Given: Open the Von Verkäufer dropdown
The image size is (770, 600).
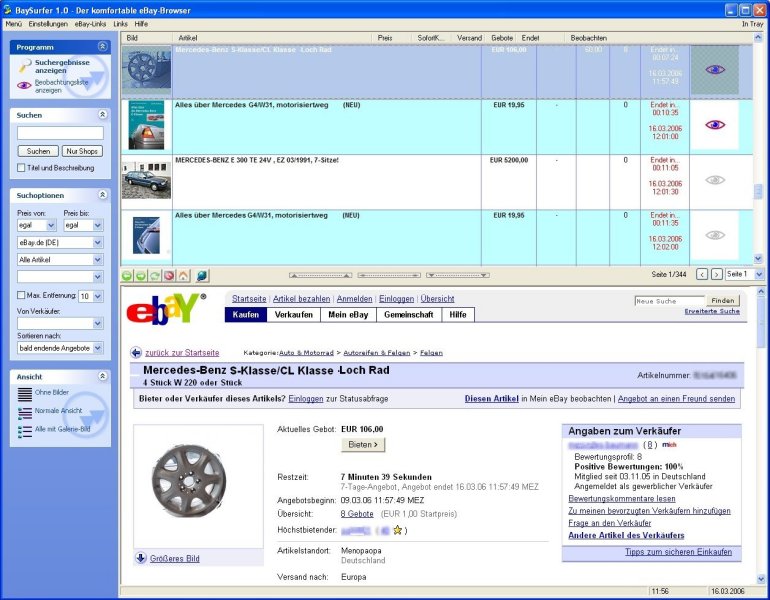Looking at the screenshot, I should pos(98,323).
